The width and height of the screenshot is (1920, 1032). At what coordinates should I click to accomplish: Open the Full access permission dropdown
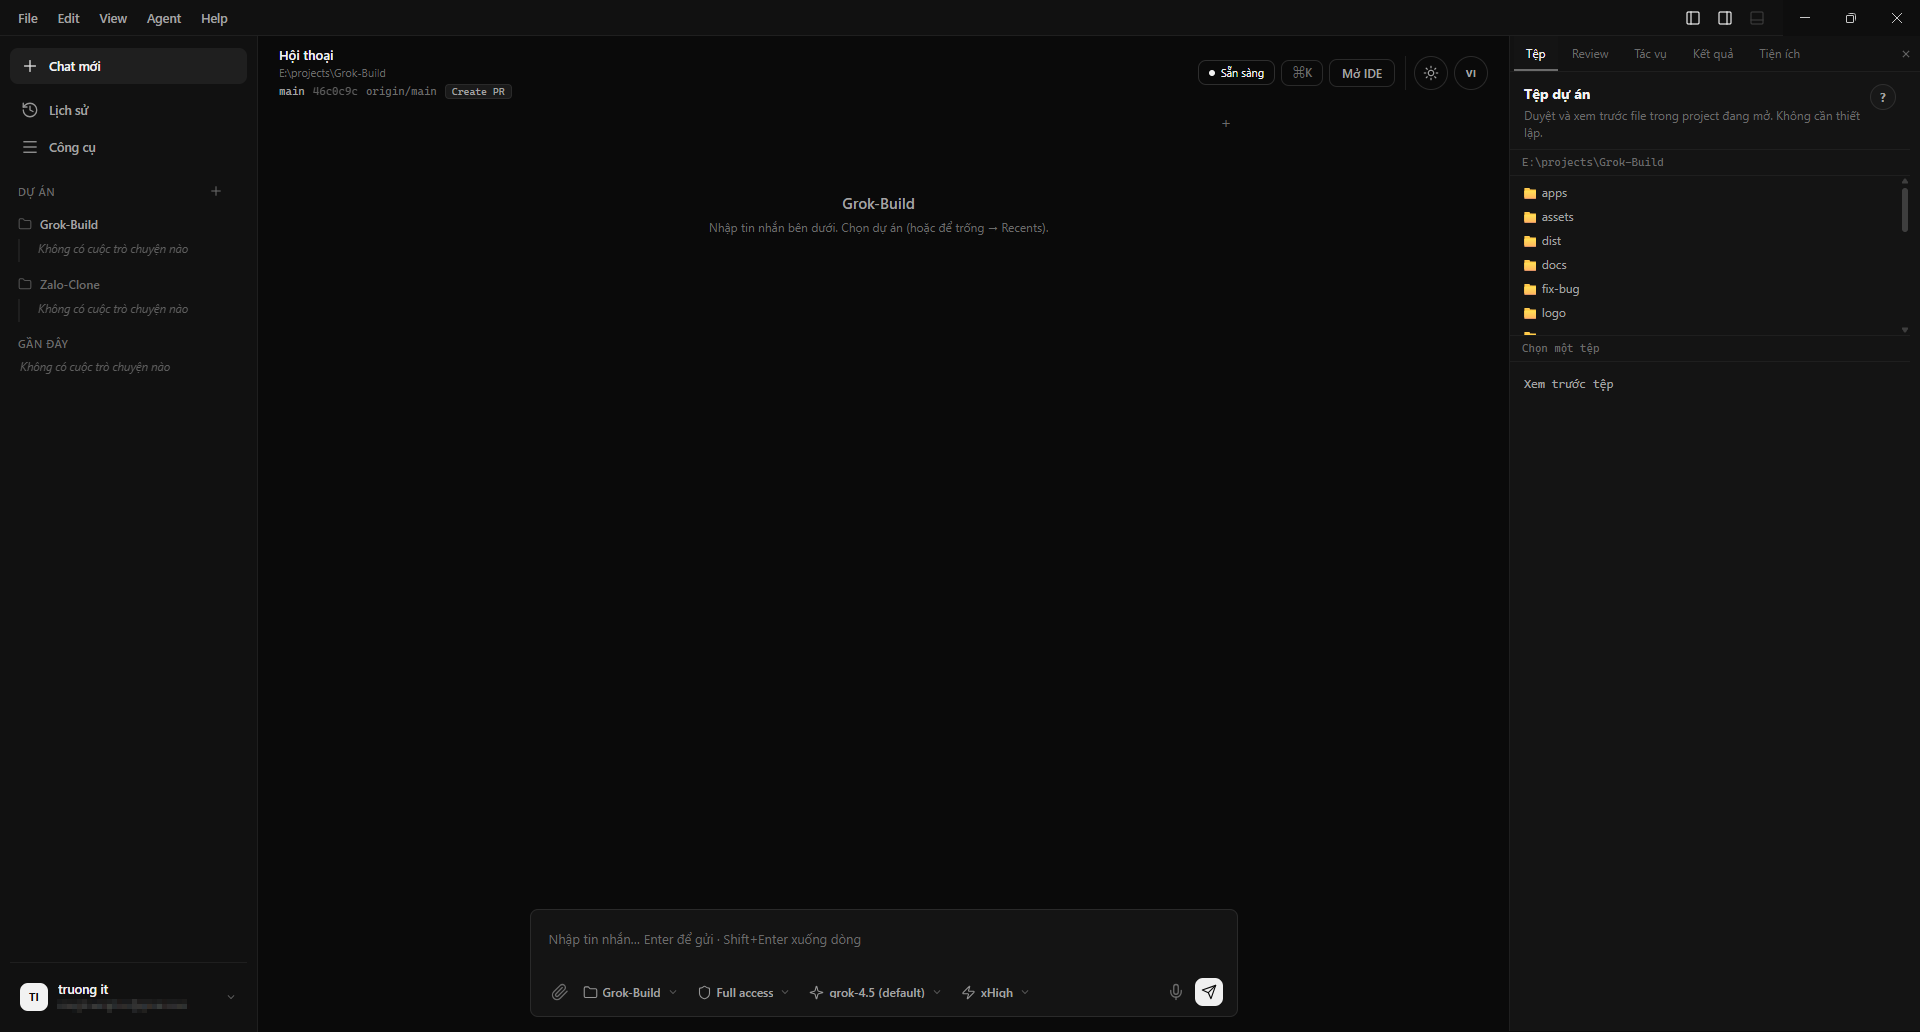(744, 992)
